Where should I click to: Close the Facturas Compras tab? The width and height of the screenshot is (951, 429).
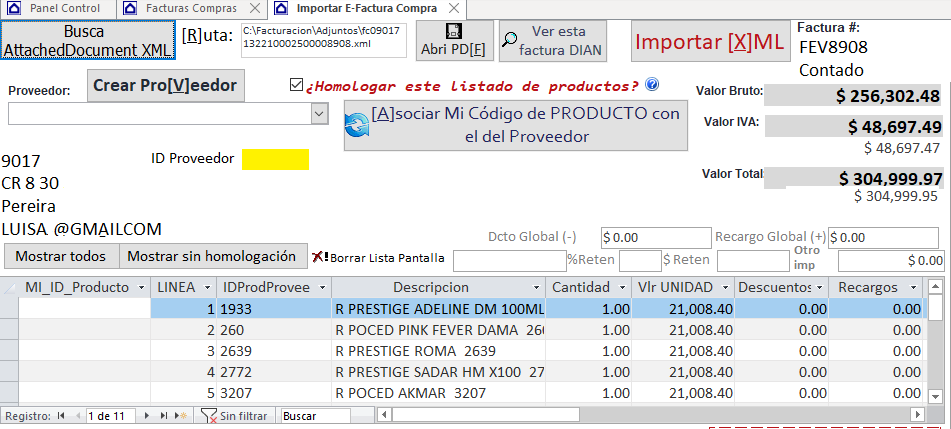(255, 8)
